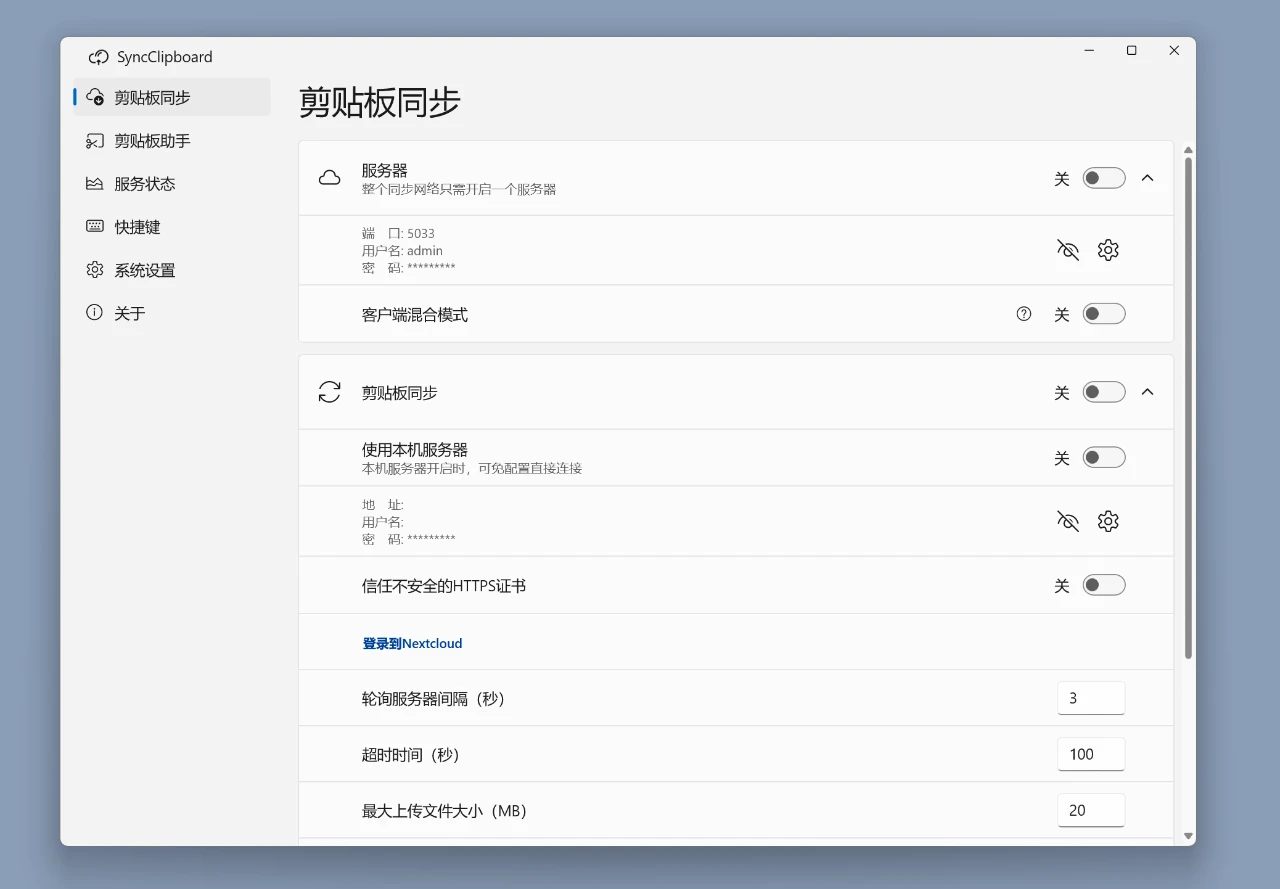The height and width of the screenshot is (889, 1280).
Task: Go to 剪贴板助手 in sidebar
Action: coord(172,141)
